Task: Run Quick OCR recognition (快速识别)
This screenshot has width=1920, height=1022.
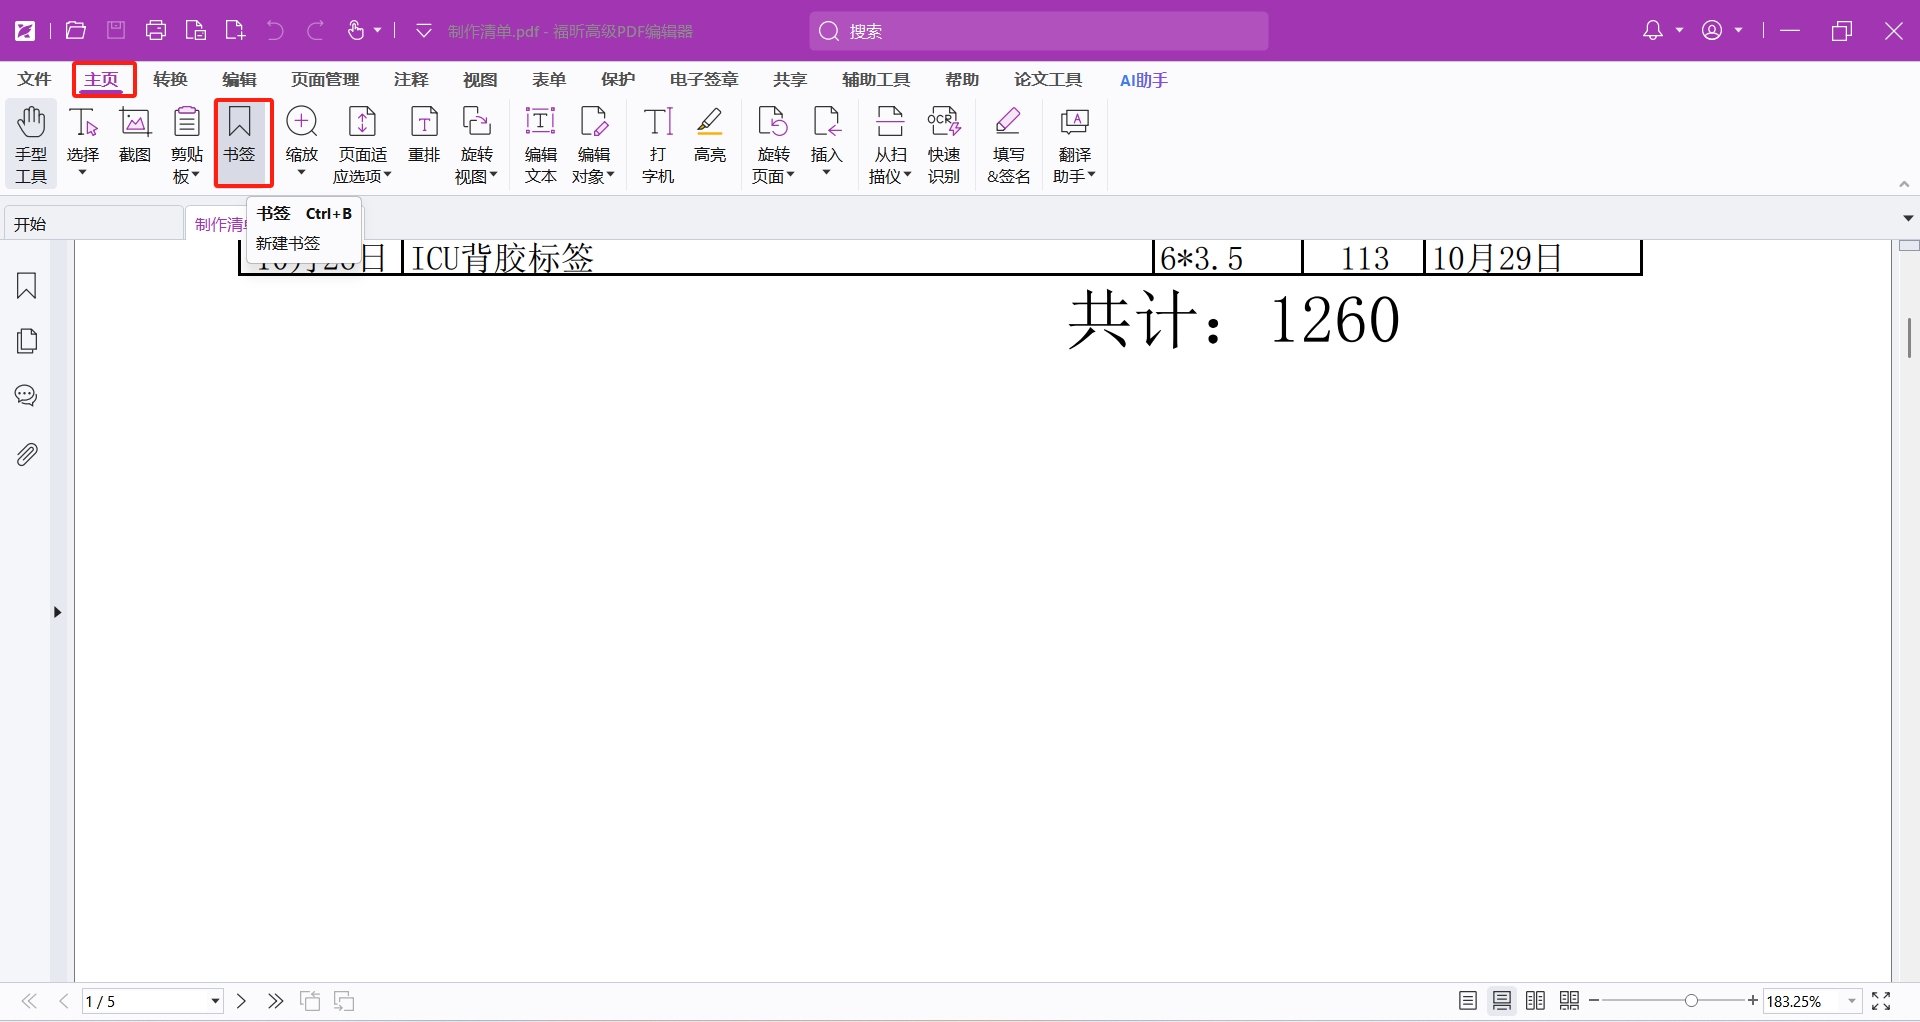Action: pyautogui.click(x=943, y=144)
